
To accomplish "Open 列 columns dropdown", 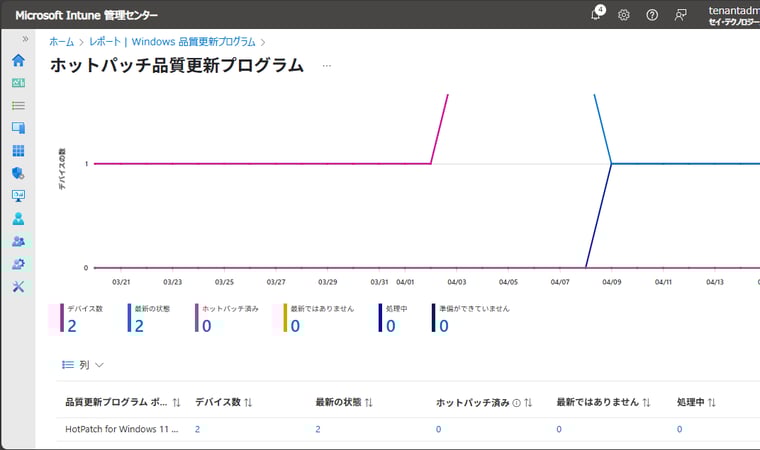I will click(83, 365).
